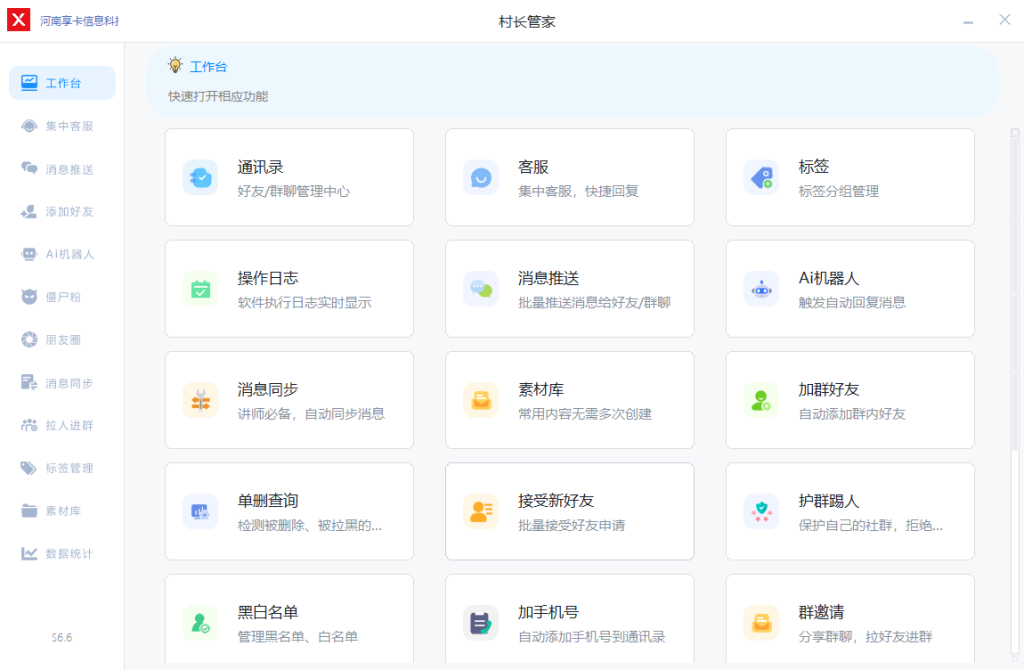Click the 素材库 card orange box icon
1024x670 pixels.
tap(481, 400)
